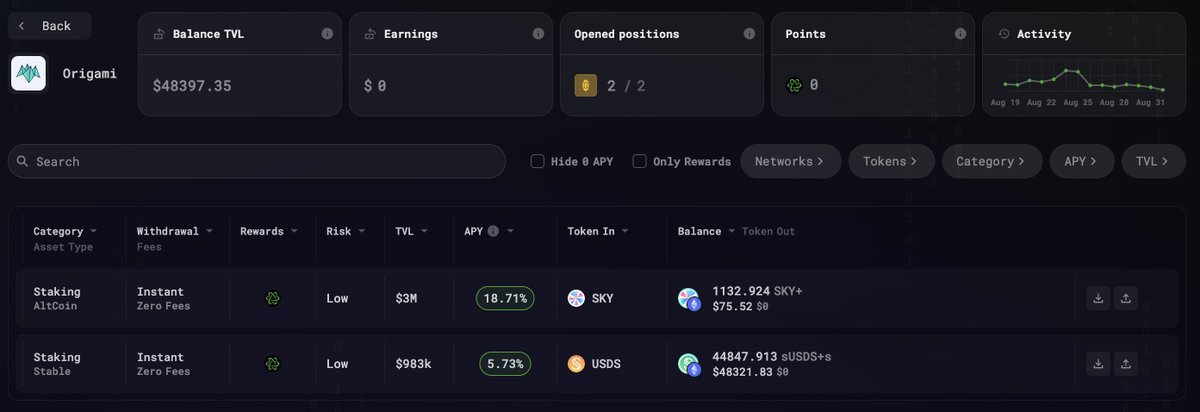Click withdraw icon in USDS row
This screenshot has width=1200, height=412.
click(x=1126, y=363)
